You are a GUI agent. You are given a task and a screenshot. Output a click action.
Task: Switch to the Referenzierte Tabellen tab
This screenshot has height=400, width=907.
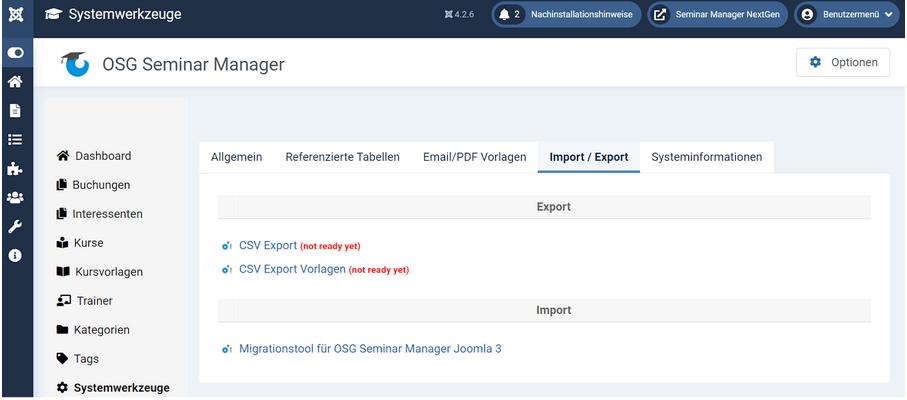click(x=342, y=157)
